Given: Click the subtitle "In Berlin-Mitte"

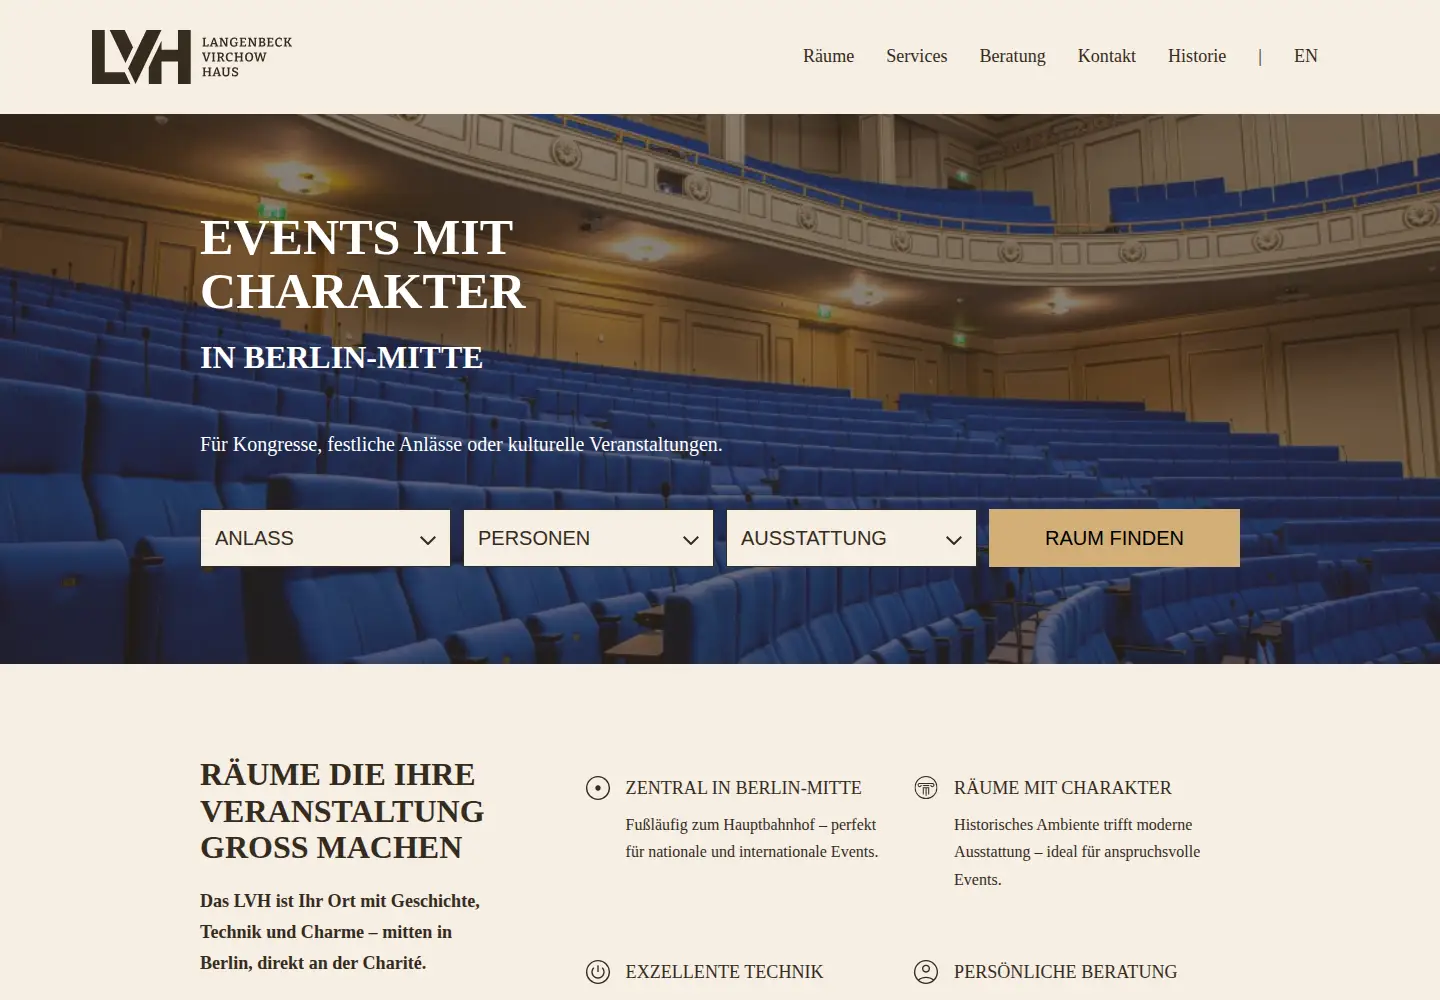Looking at the screenshot, I should (341, 358).
